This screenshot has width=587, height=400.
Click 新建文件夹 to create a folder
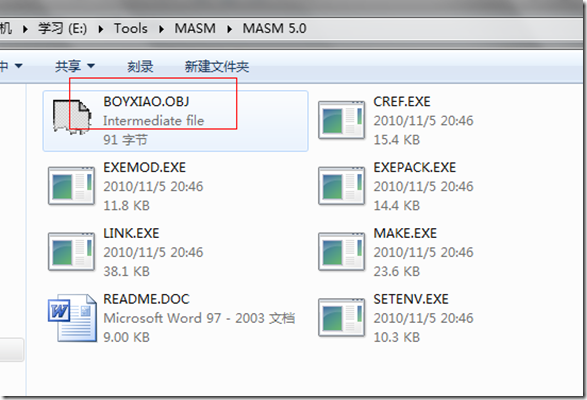coord(217,67)
